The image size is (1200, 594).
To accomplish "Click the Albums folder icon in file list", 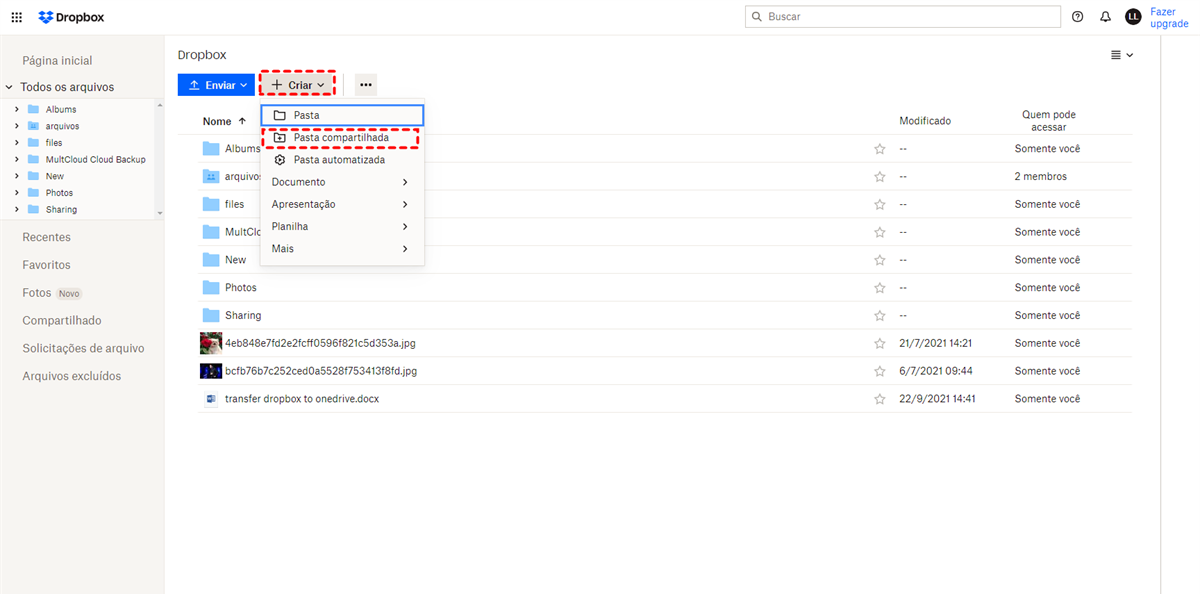I will 211,149.
